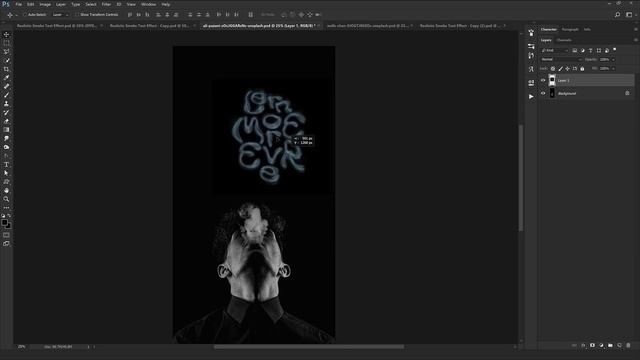The width and height of the screenshot is (640, 360).
Task: Open the layer filter Kind dropdown
Action: (x=554, y=50)
